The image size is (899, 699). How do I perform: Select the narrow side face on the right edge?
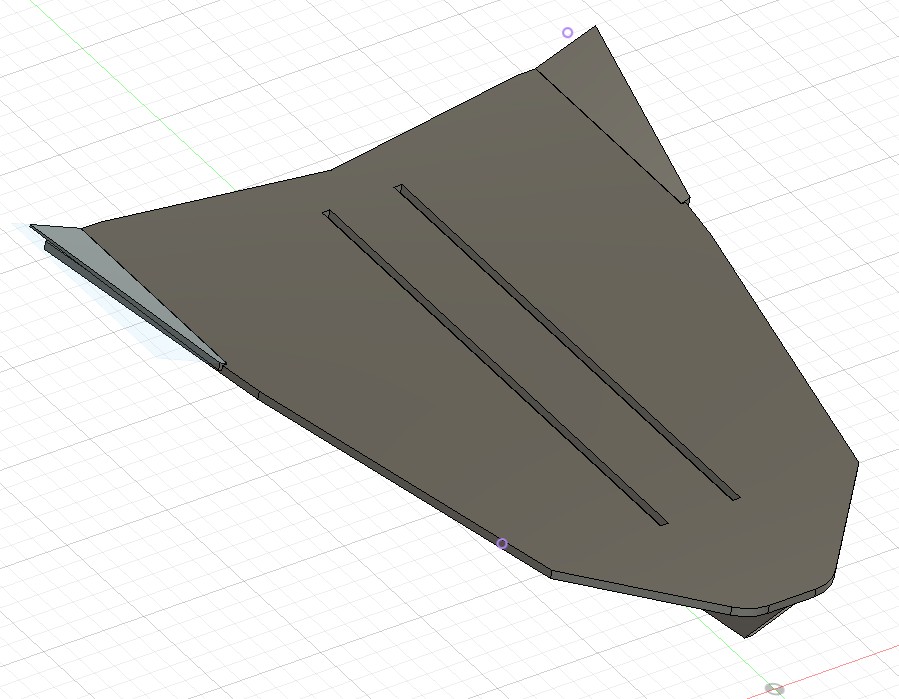pyautogui.click(x=846, y=520)
